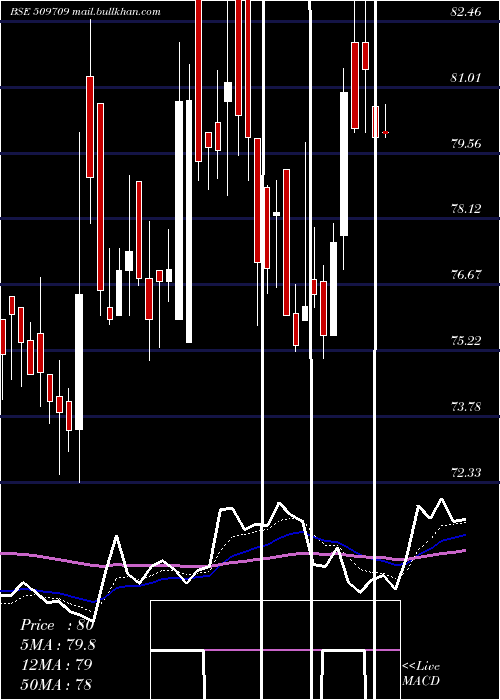Click the 50MA : 78 readout
The width and height of the screenshot is (500, 700).
(57, 684)
